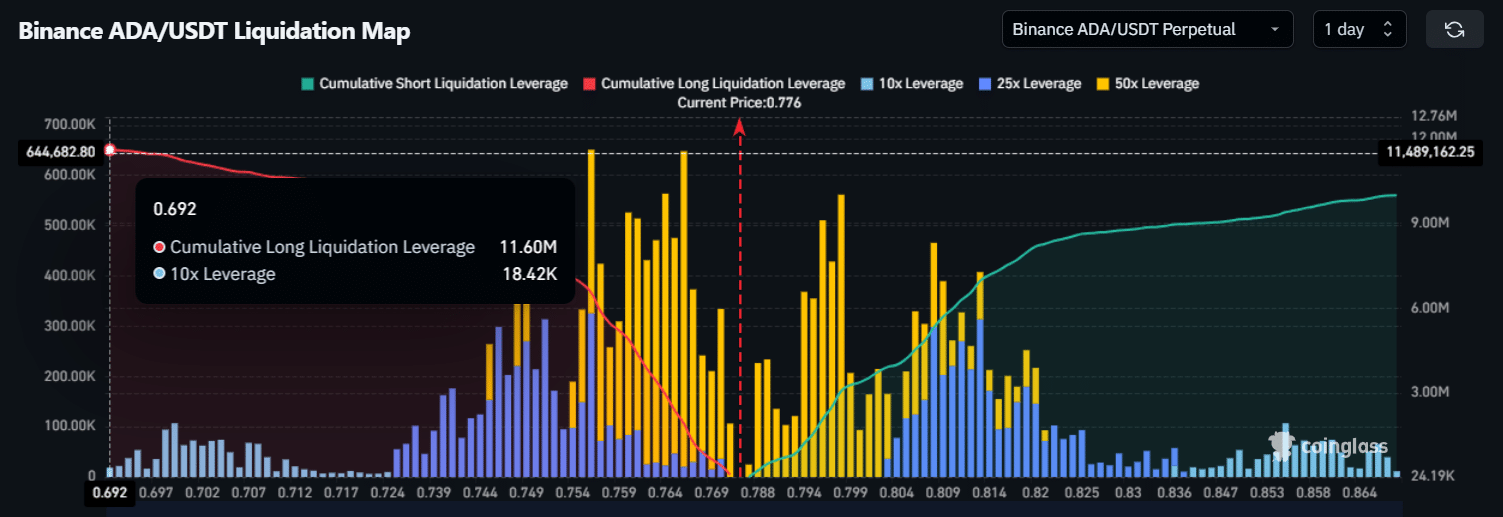Click the light-blue dot beside tooltip 10x Leverage
1503x517 pixels.
coord(159,274)
